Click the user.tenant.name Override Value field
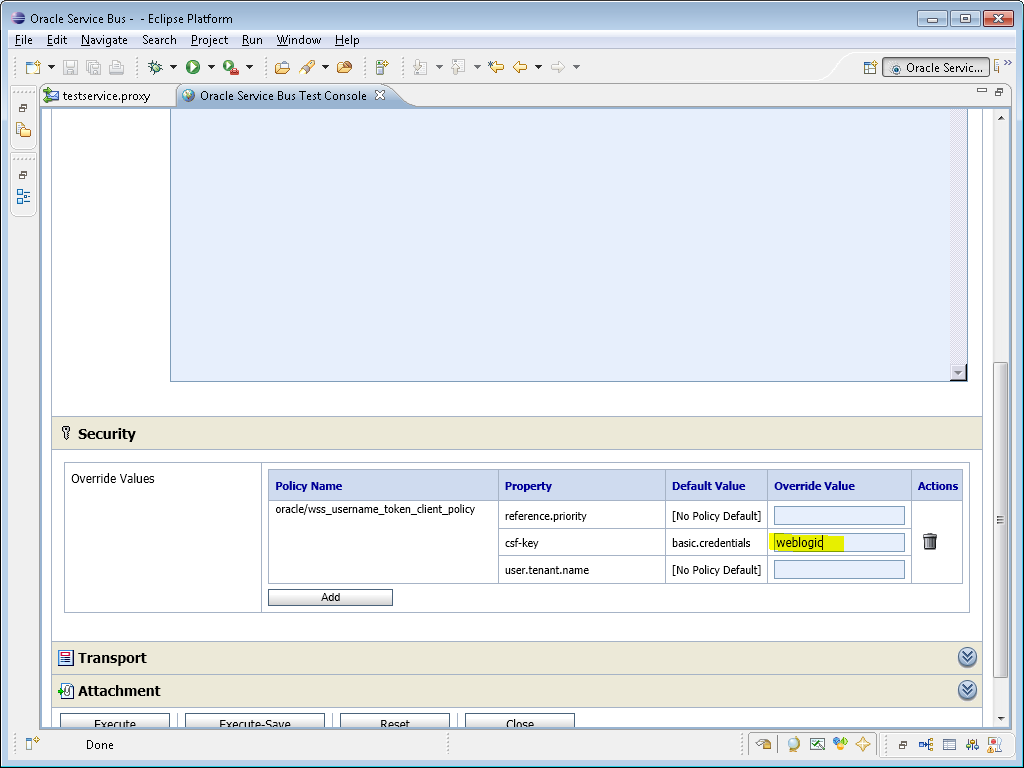 pyautogui.click(x=838, y=568)
